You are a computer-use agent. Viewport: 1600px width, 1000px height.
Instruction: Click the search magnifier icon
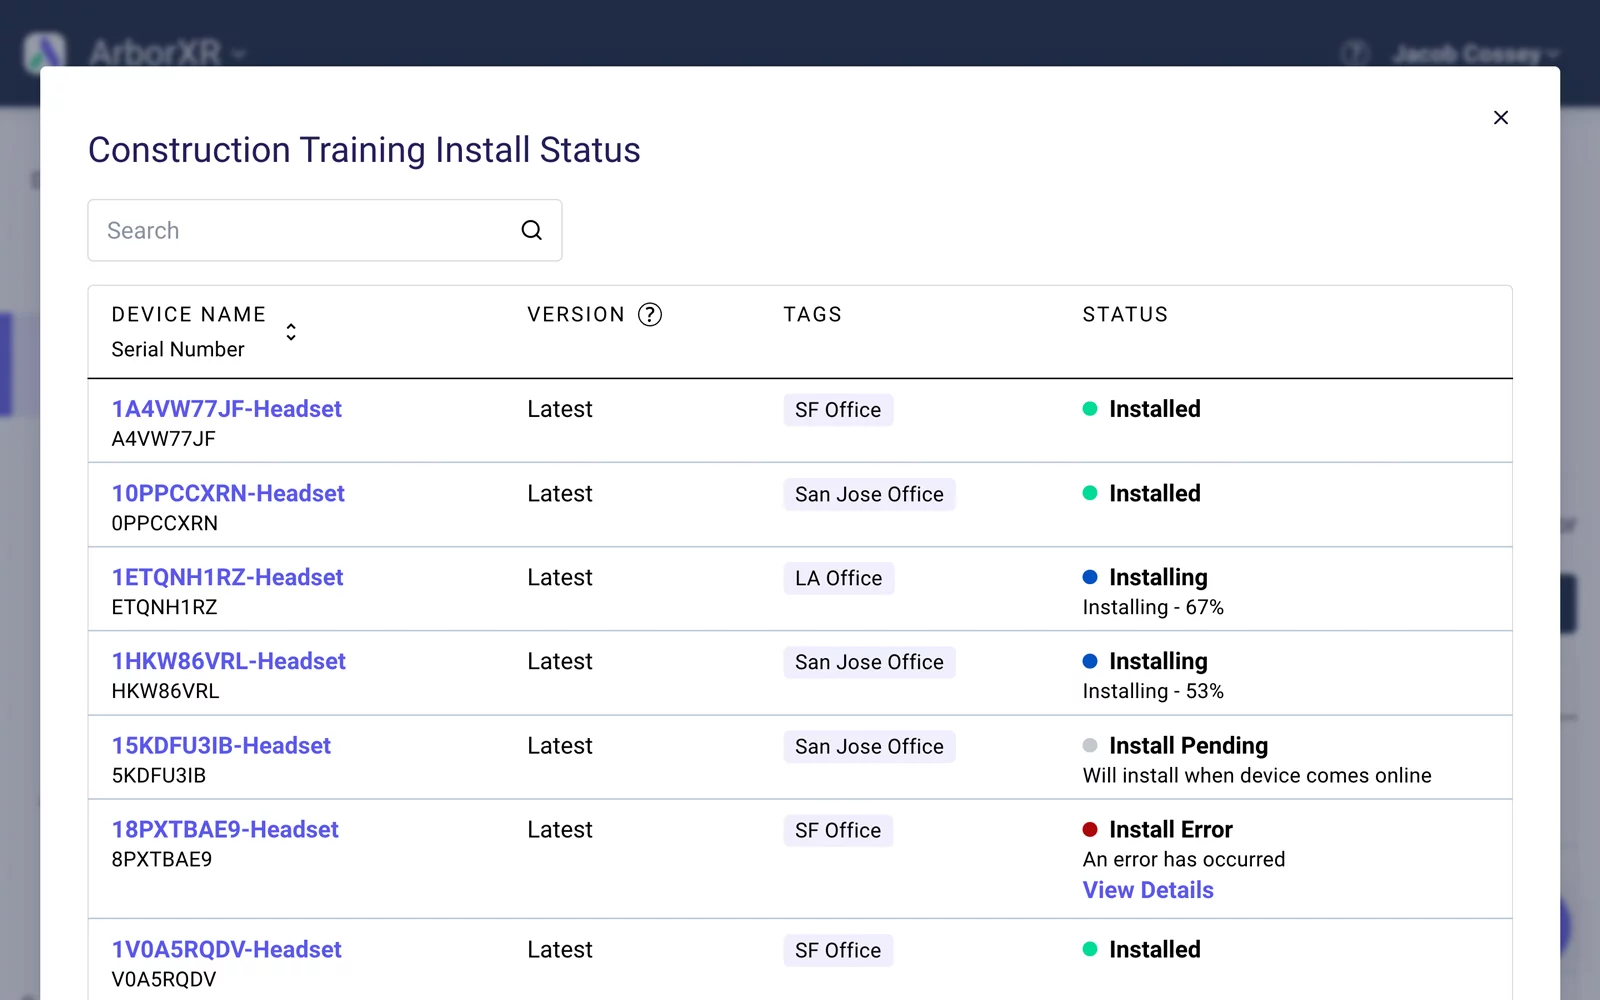coord(531,230)
